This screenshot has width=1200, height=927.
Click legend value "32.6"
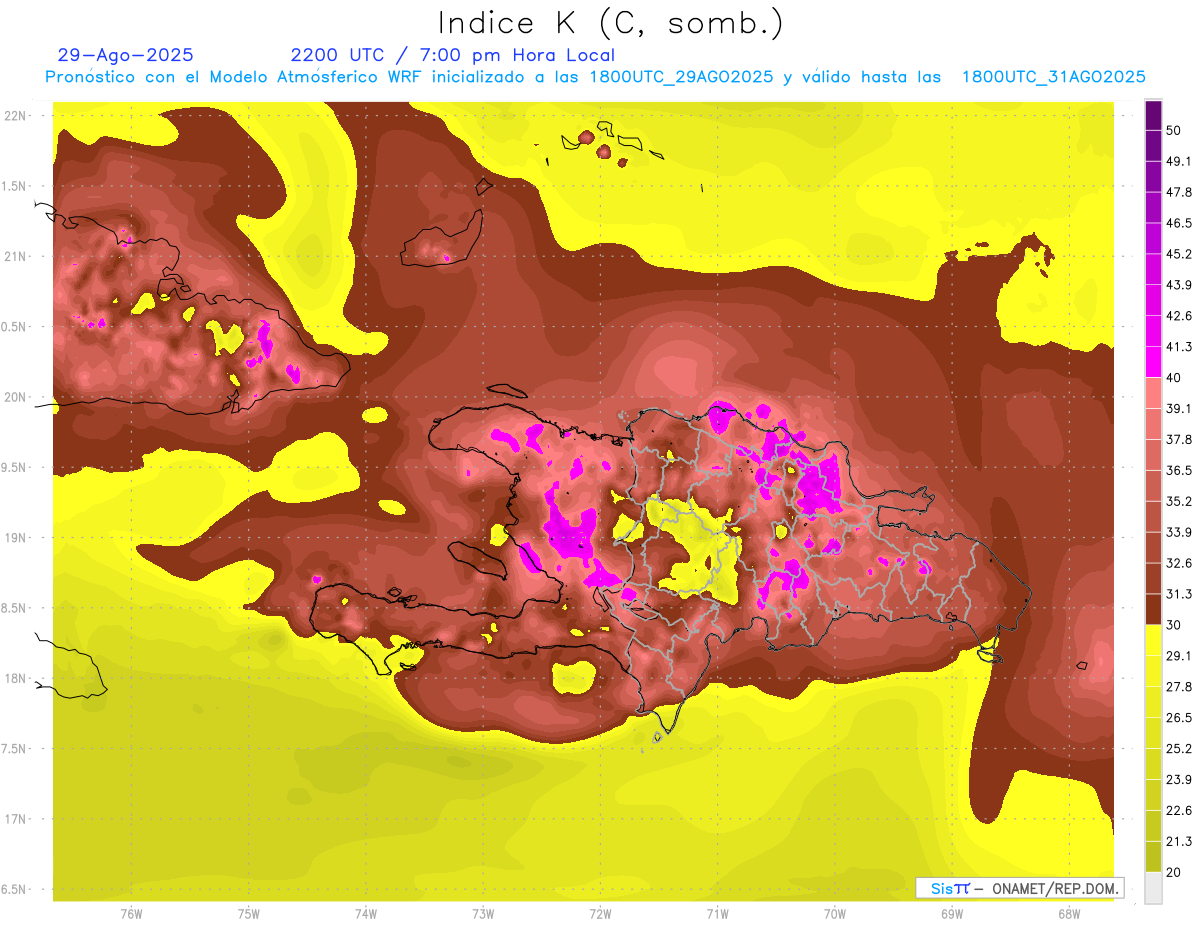(x=1178, y=563)
